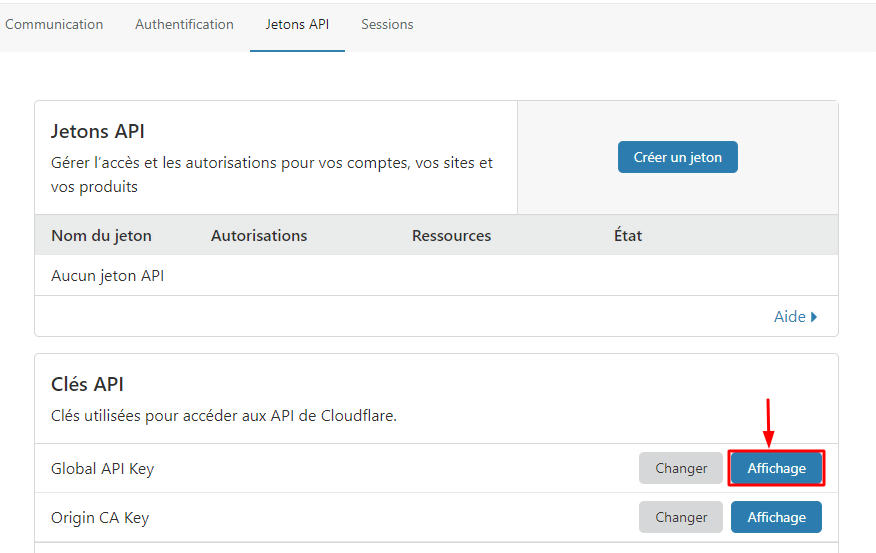The width and height of the screenshot is (876, 553).
Task: Click the triangle arrow beside Aide
Action: pyautogui.click(x=814, y=317)
